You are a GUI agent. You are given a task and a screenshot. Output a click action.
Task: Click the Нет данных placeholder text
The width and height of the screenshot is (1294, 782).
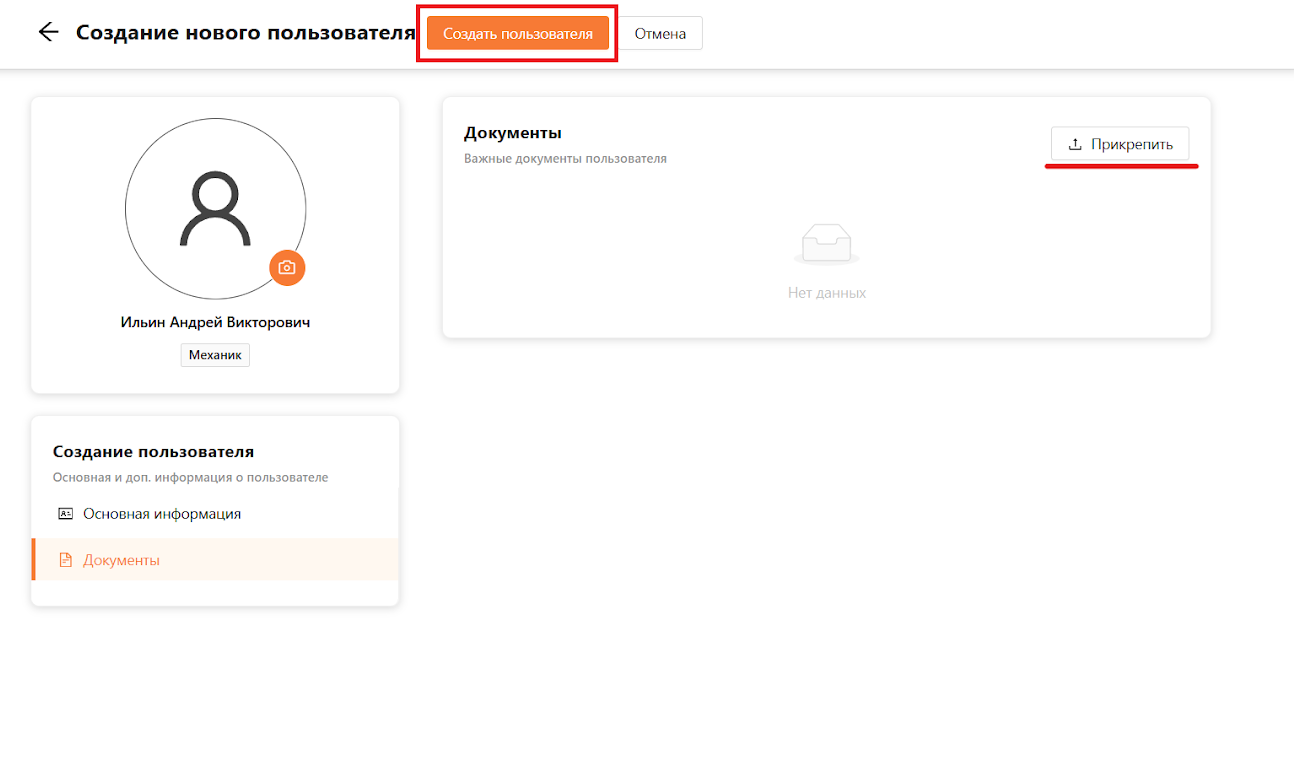click(x=826, y=293)
